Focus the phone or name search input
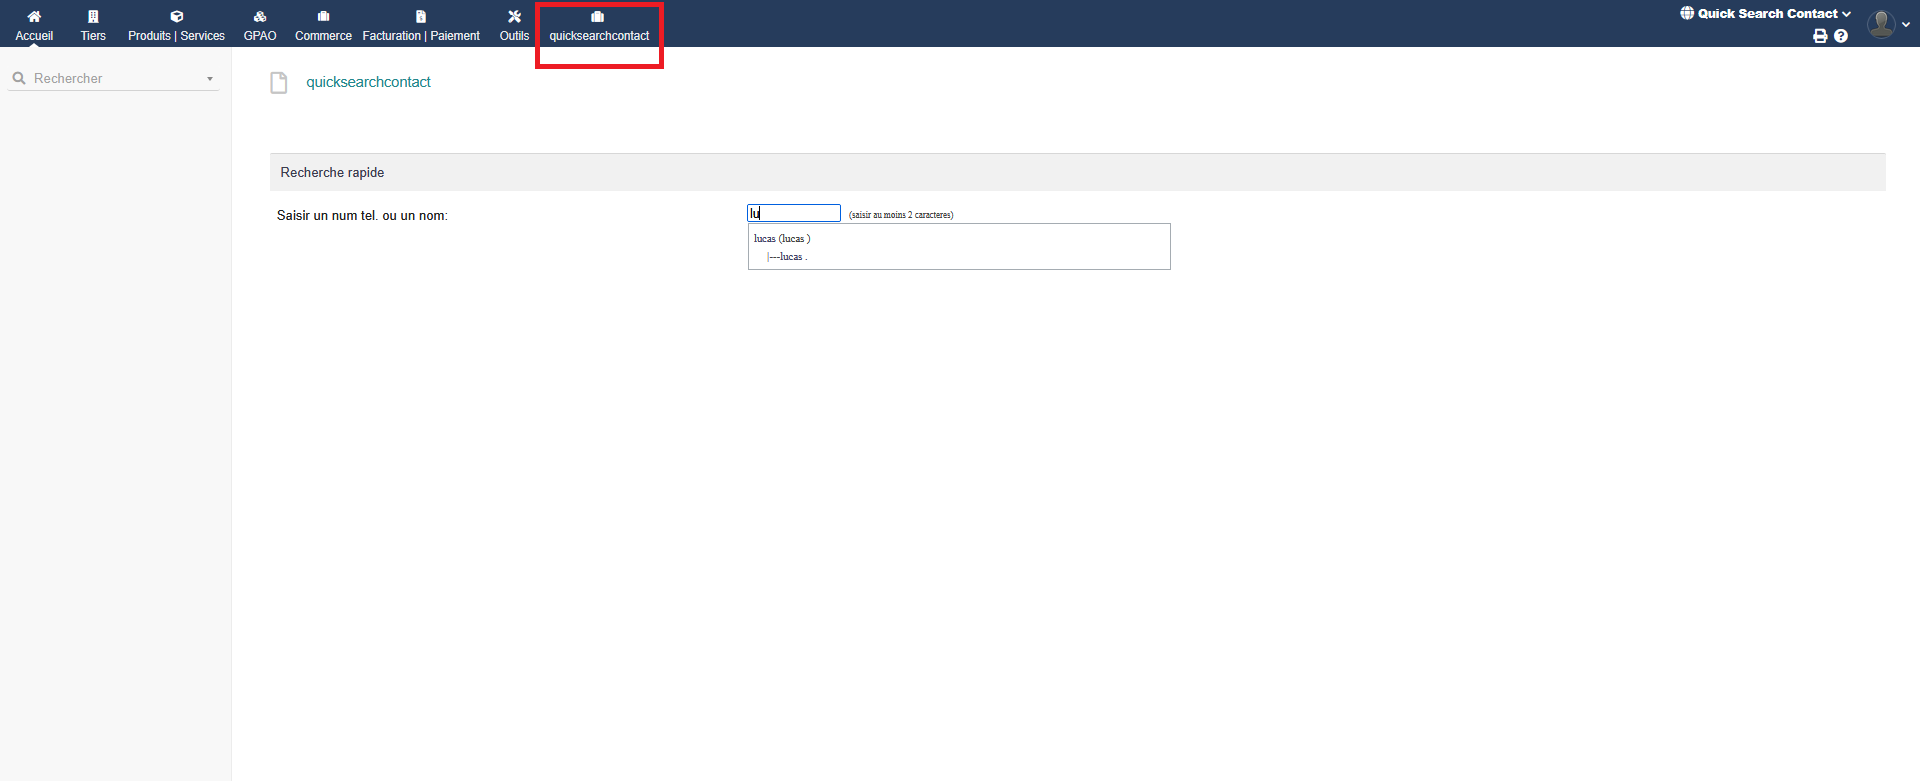 click(794, 213)
